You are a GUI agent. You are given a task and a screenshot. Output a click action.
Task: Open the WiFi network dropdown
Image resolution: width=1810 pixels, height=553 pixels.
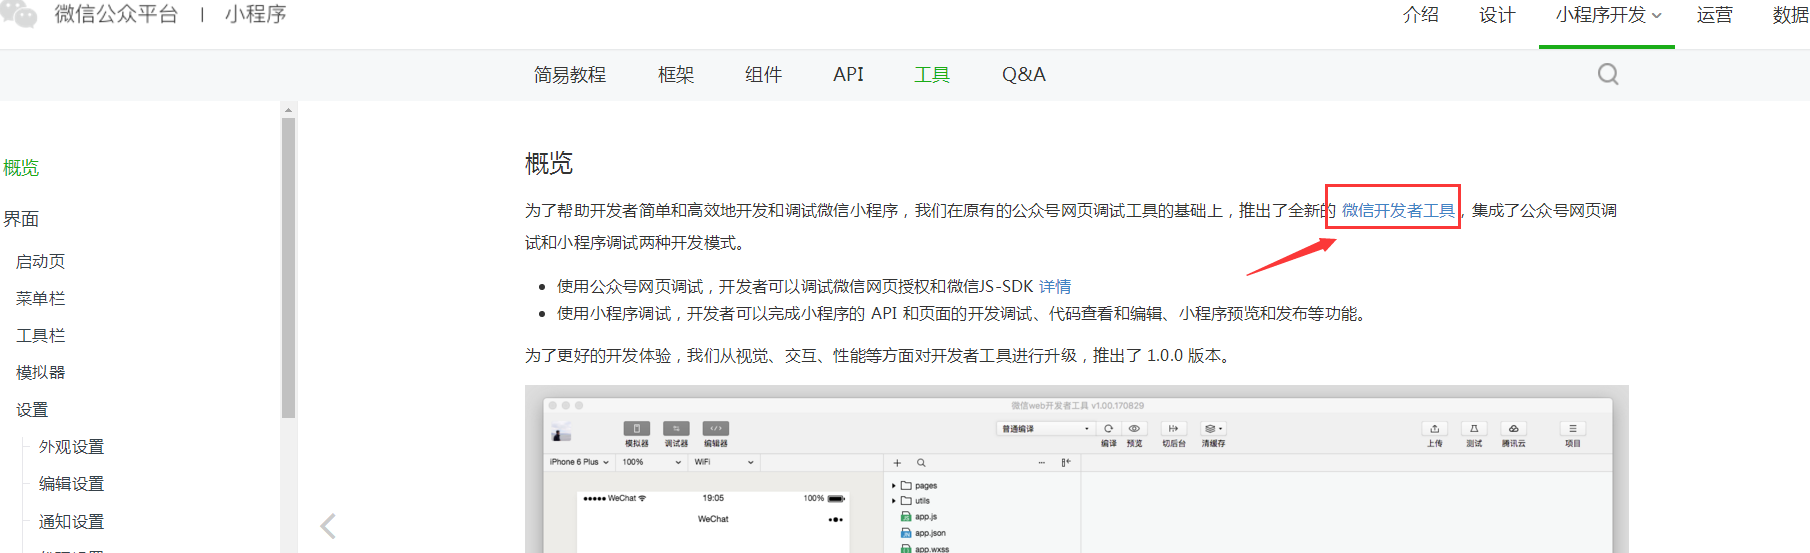(724, 462)
